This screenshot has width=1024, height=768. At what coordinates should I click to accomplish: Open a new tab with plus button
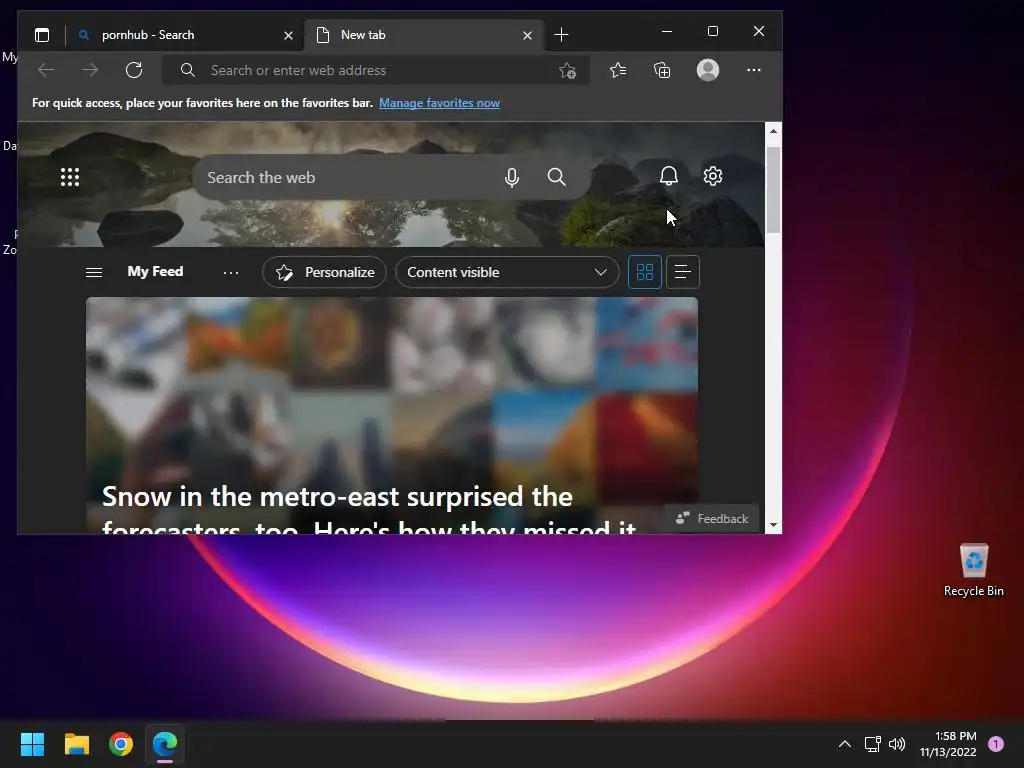point(561,35)
